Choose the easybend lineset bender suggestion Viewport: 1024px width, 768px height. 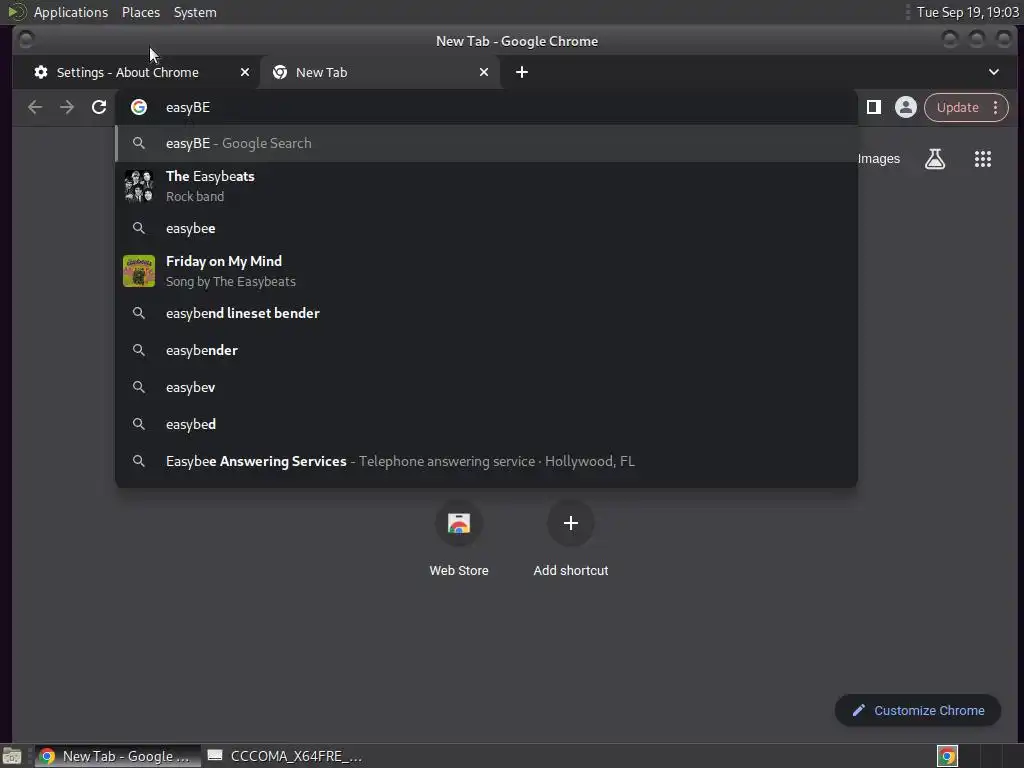486,313
